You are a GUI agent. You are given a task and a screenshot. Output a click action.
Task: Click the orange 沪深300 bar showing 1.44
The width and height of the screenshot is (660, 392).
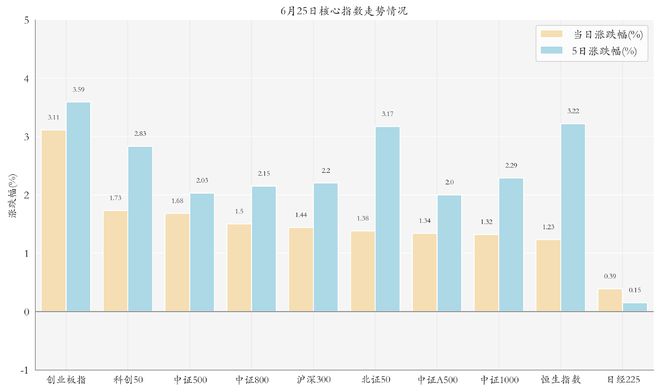click(x=301, y=269)
